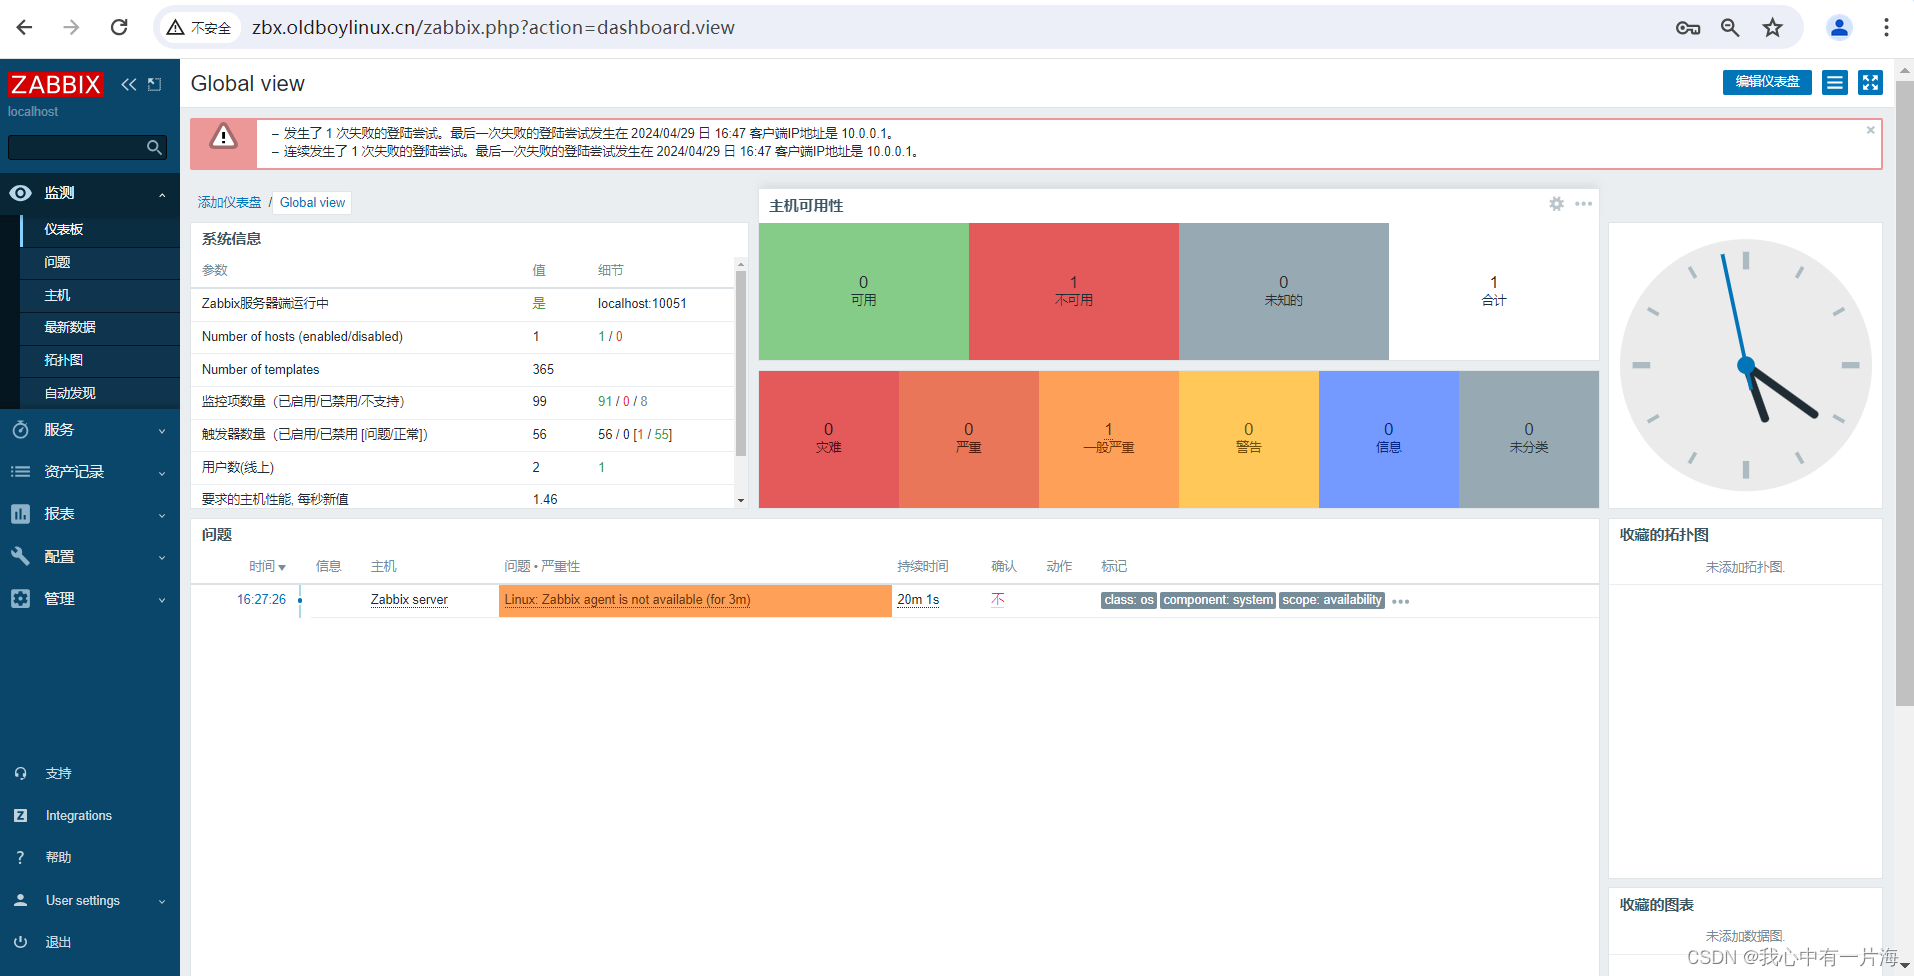This screenshot has height=976, width=1914.
Task: Click the class: os tag
Action: tap(1129, 600)
